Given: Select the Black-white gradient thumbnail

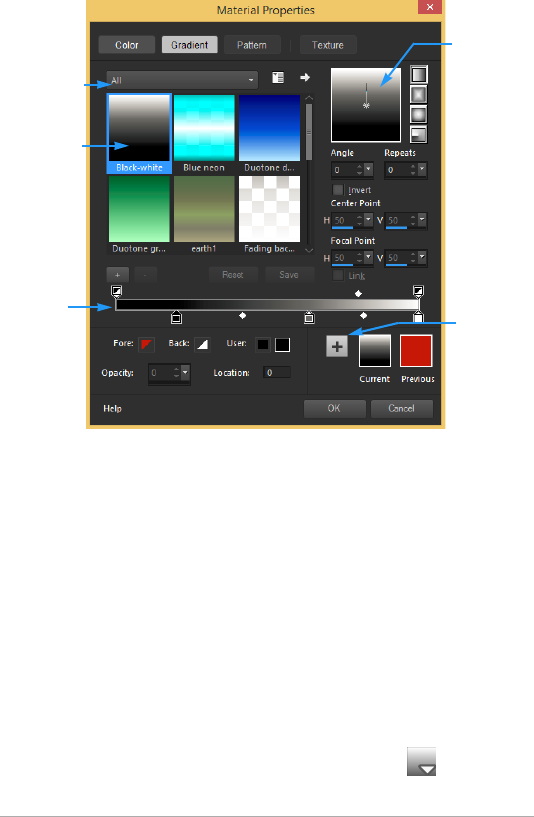Looking at the screenshot, I should click(x=139, y=133).
